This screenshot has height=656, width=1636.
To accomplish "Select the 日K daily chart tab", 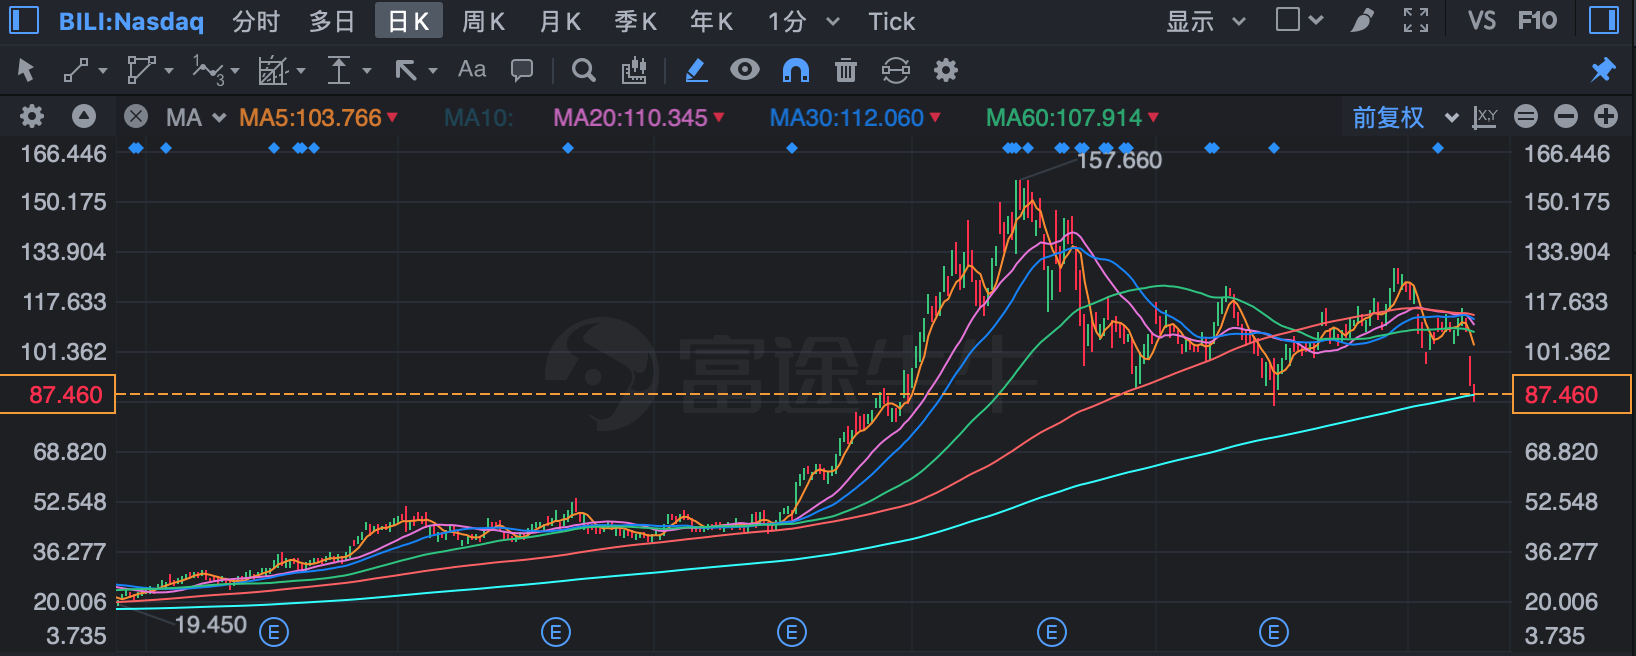I will point(409,21).
